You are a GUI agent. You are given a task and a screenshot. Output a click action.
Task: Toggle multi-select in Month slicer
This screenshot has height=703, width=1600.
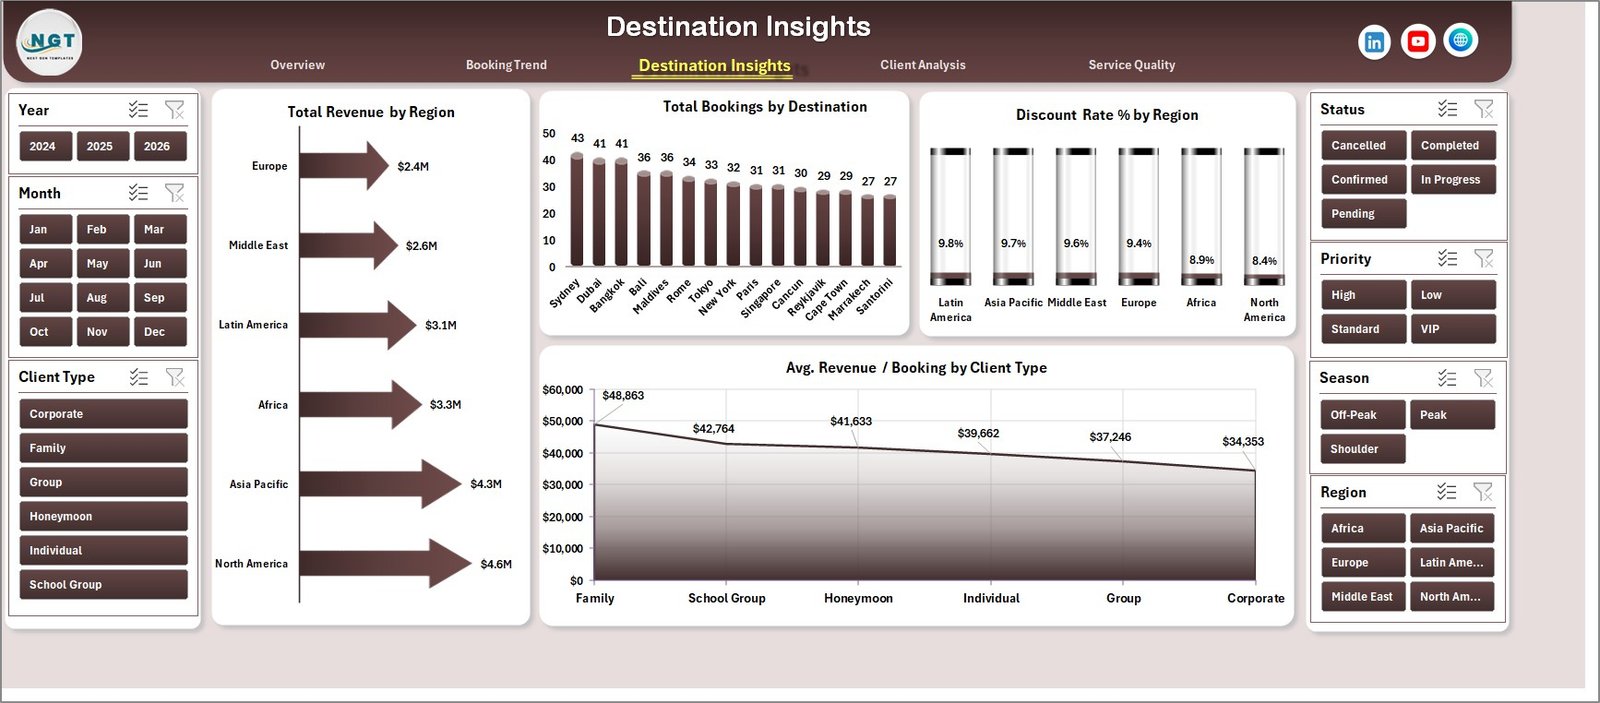[x=138, y=193]
